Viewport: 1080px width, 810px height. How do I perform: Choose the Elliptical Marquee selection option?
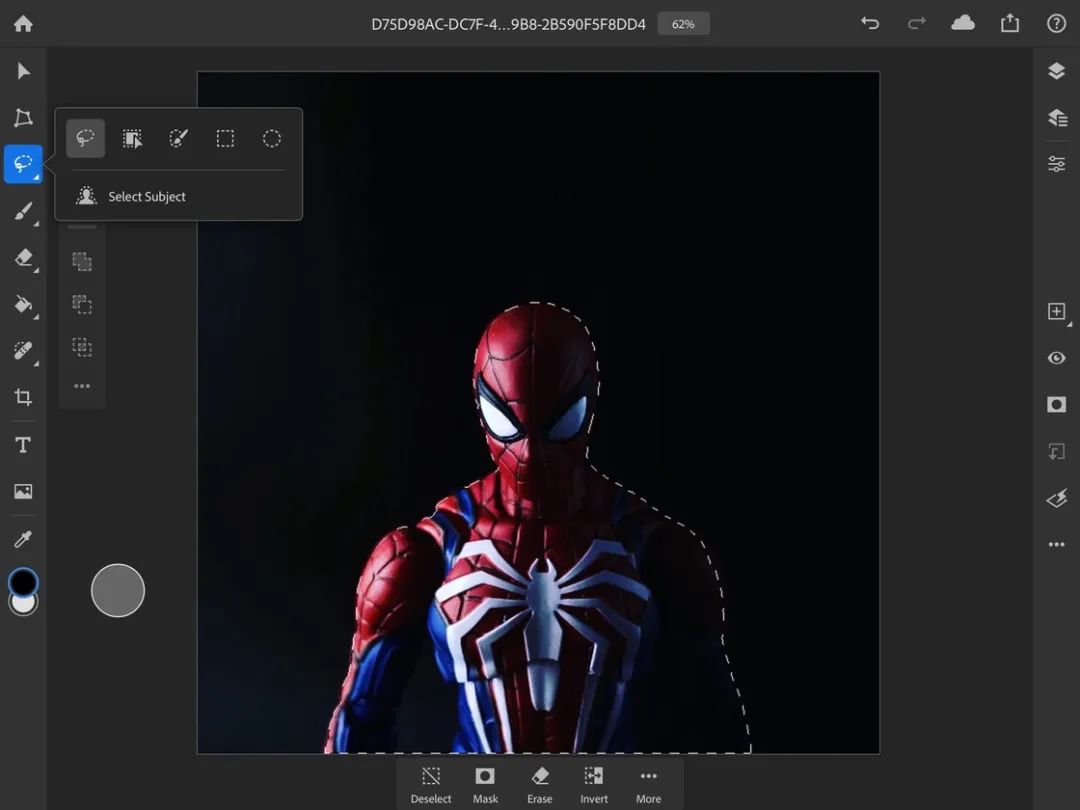tap(272, 139)
